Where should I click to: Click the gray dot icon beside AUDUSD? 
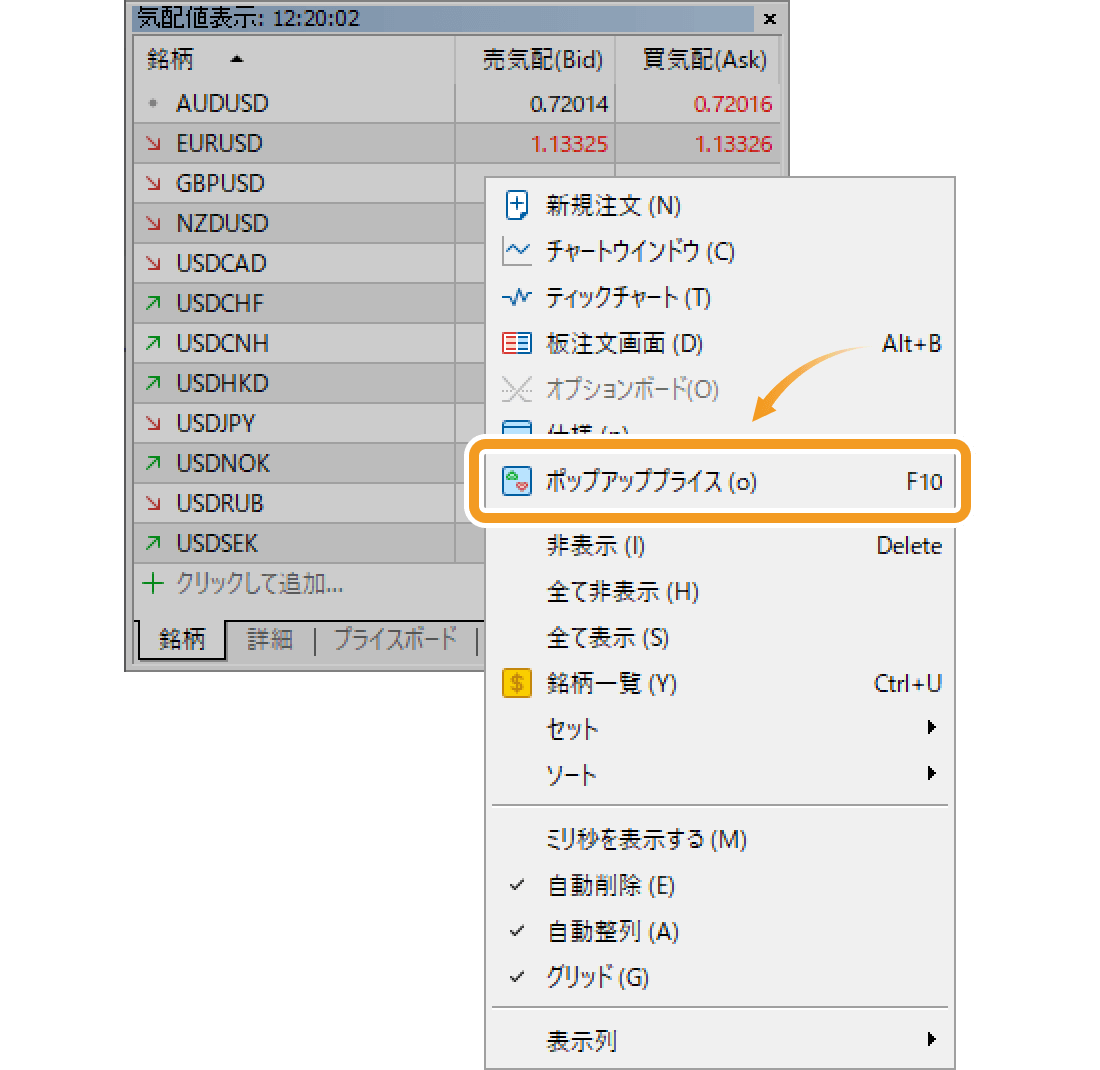click(153, 103)
